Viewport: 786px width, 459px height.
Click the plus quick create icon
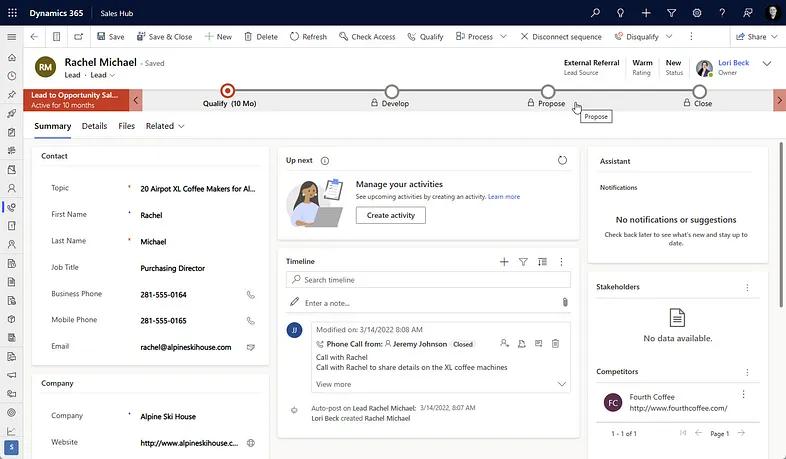pos(646,13)
